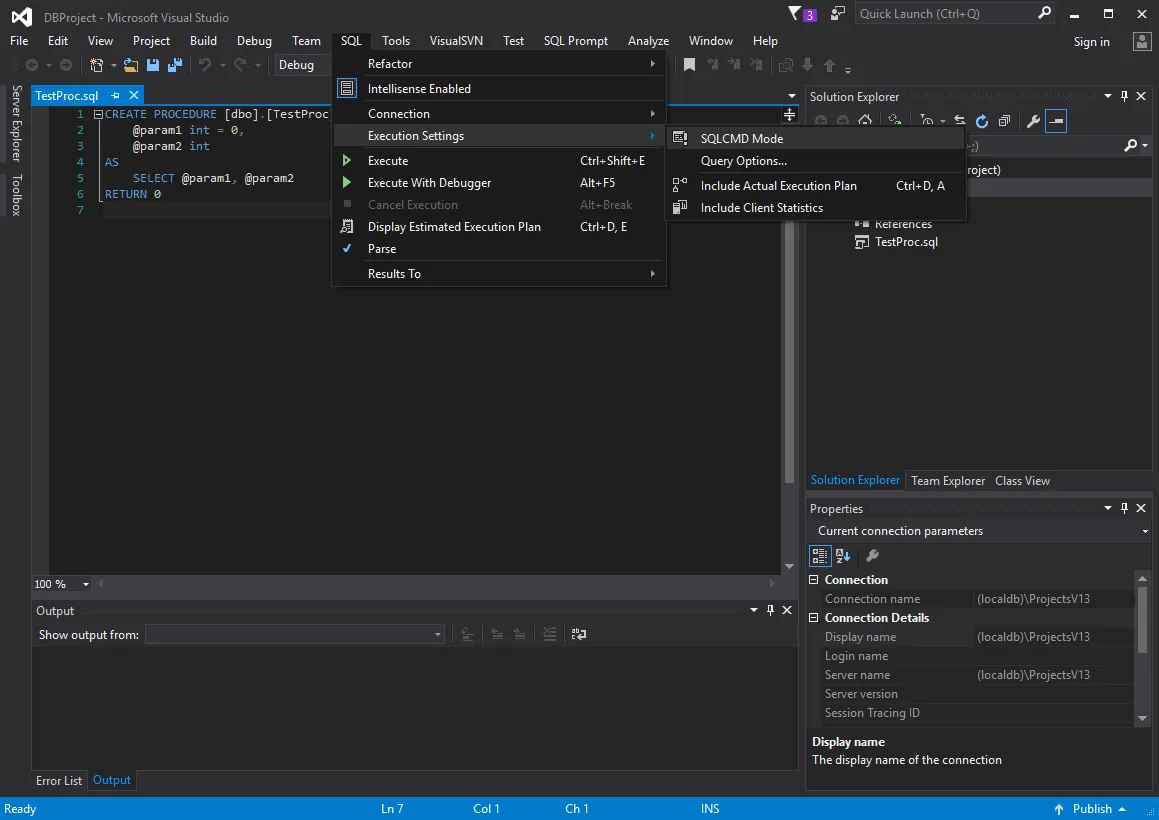Click the Save All toolbar icon
Viewport: 1159px width, 820px height.
tap(175, 65)
